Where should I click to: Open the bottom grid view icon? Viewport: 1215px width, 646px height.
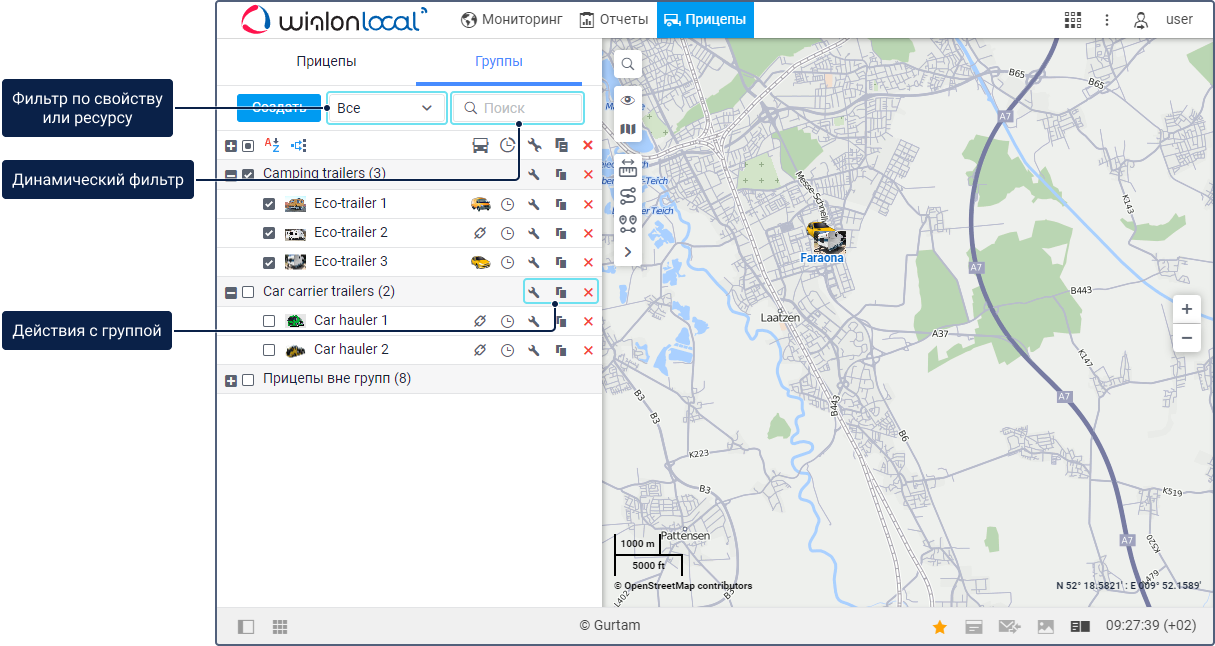[x=280, y=626]
